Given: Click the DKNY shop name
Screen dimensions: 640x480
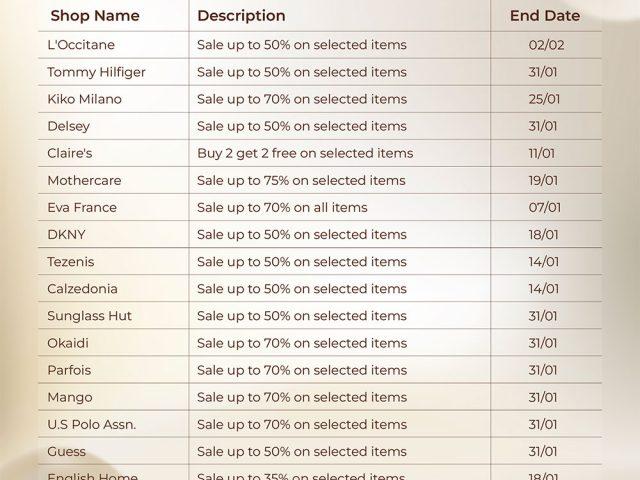Looking at the screenshot, I should tap(67, 234).
